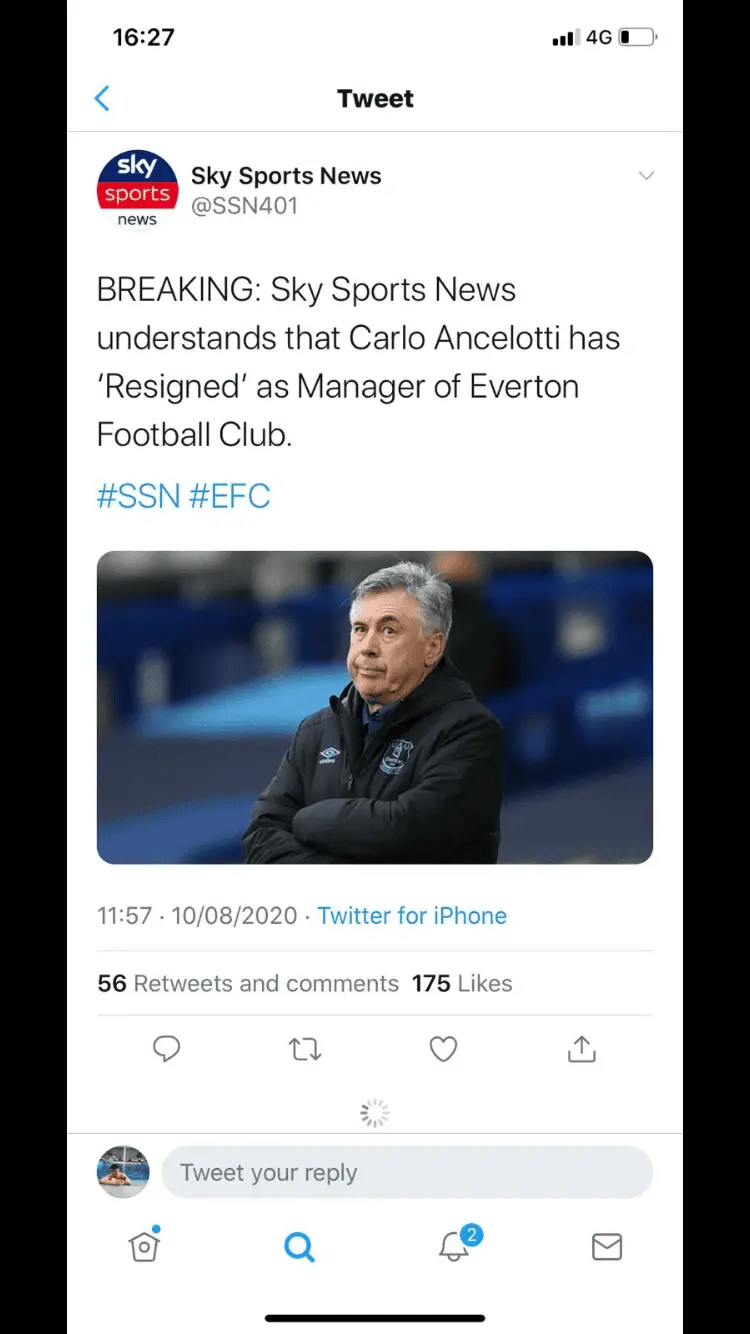This screenshot has width=750, height=1334.
Task: Tap the share tweet icon
Action: click(x=581, y=1049)
